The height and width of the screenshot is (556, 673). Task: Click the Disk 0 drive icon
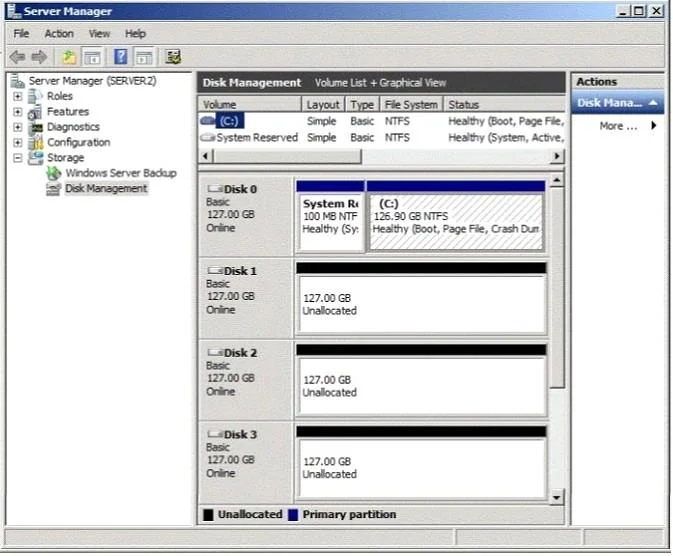(x=215, y=188)
